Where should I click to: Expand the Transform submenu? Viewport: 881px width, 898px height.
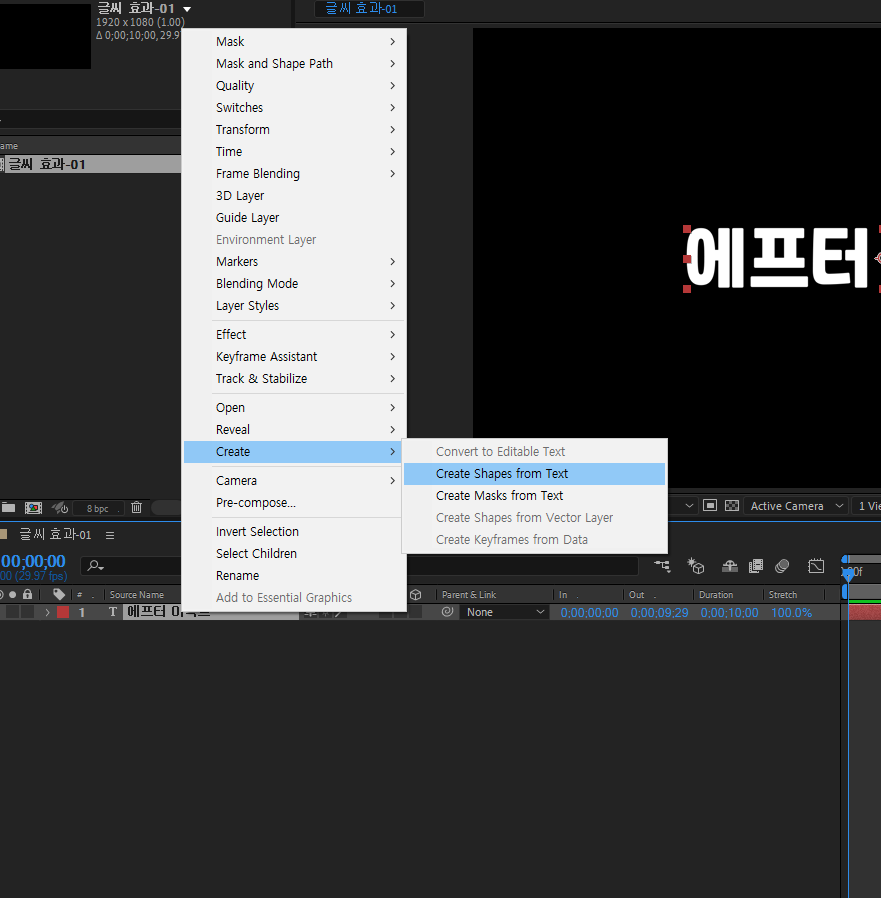[294, 130]
